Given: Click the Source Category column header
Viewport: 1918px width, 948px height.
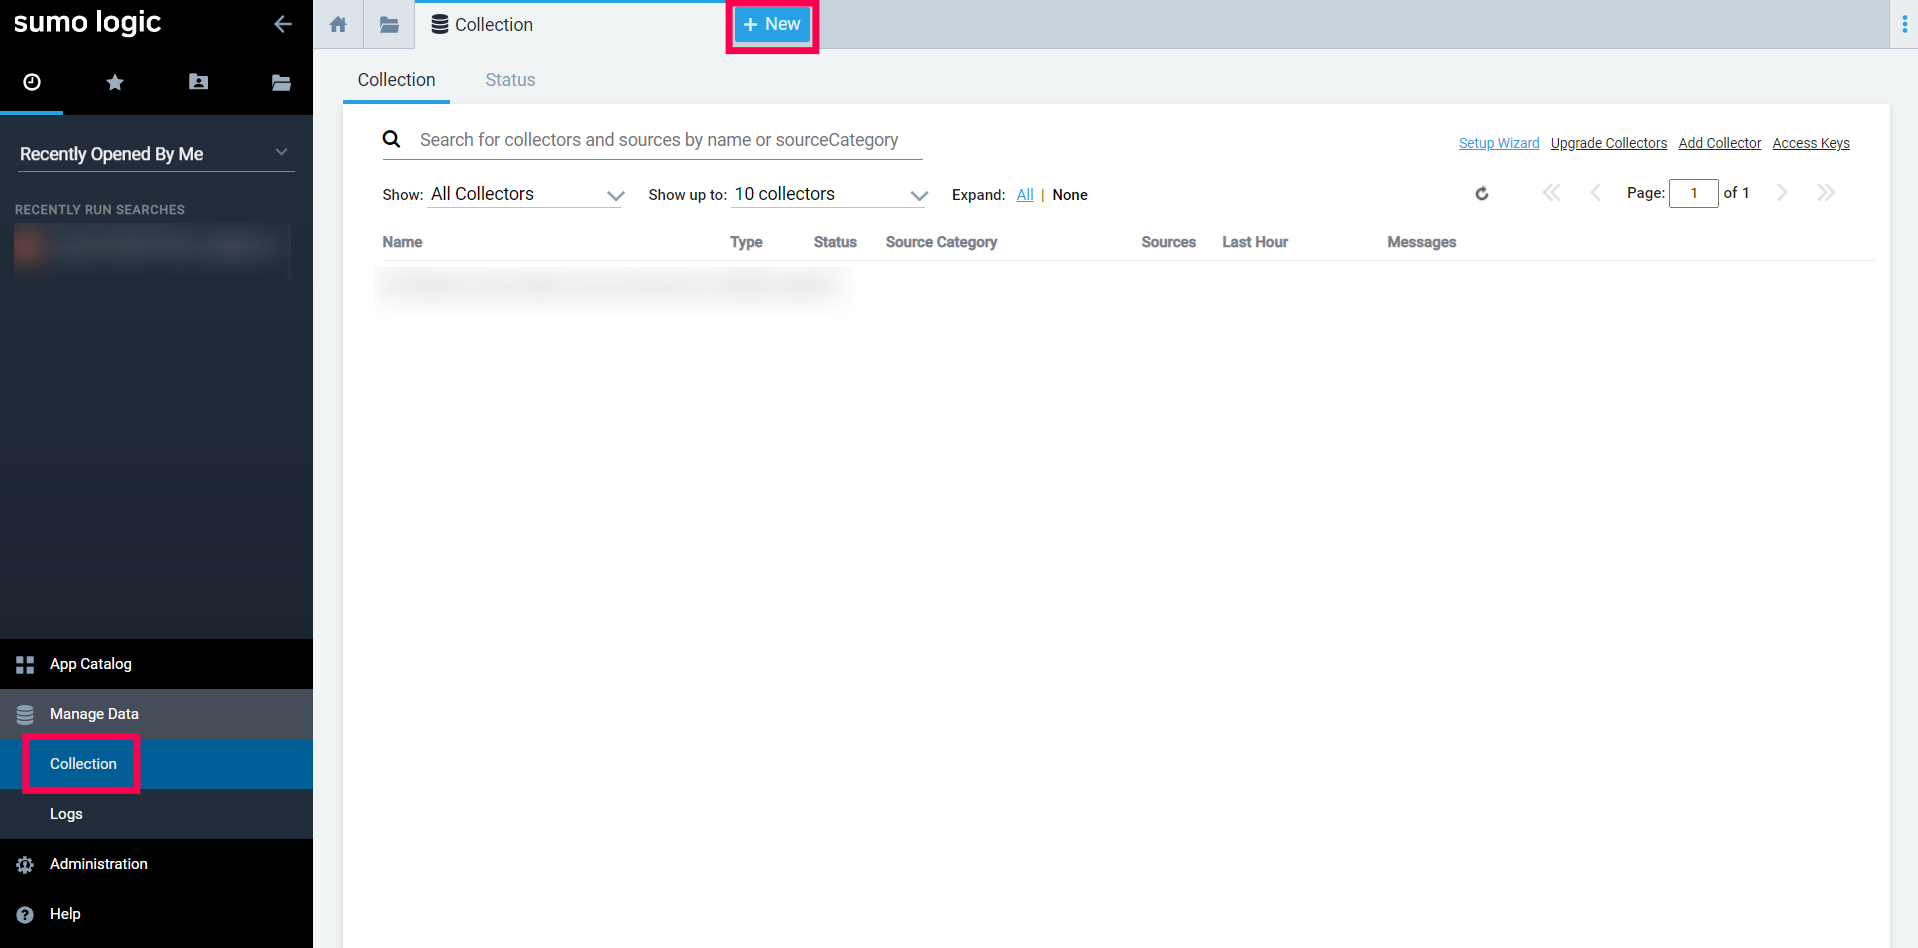Looking at the screenshot, I should (x=941, y=242).
